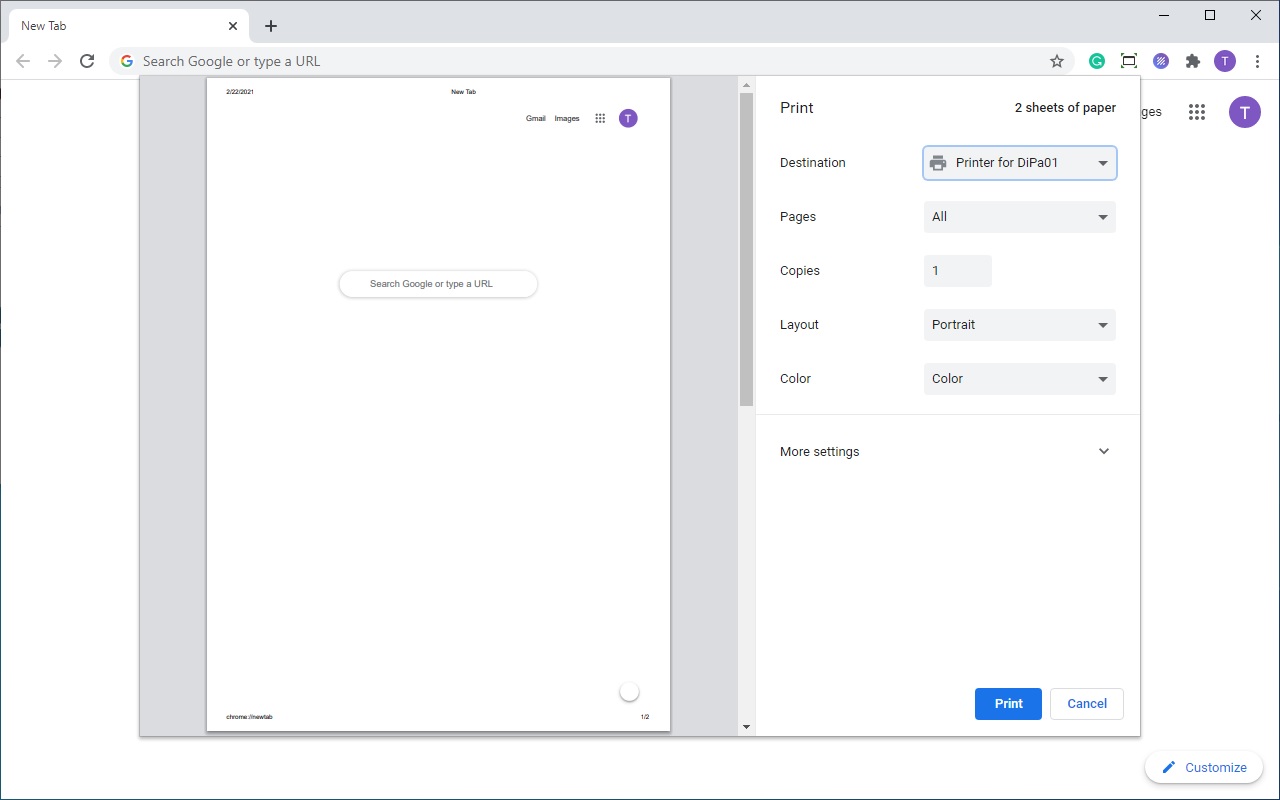Cancel the print dialog
The image size is (1280, 800).
[1086, 704]
